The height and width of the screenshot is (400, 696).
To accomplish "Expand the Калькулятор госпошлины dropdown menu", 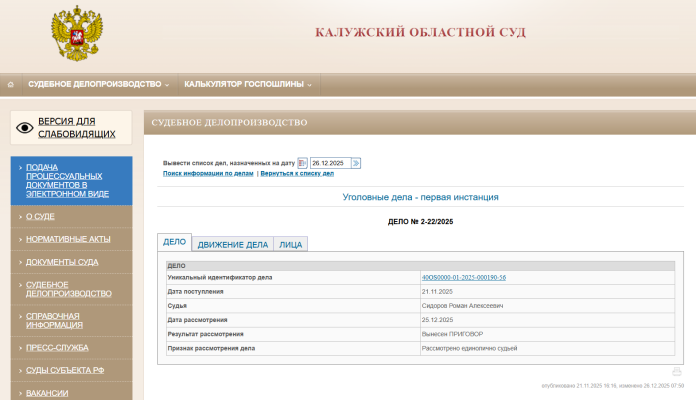I will tap(247, 84).
